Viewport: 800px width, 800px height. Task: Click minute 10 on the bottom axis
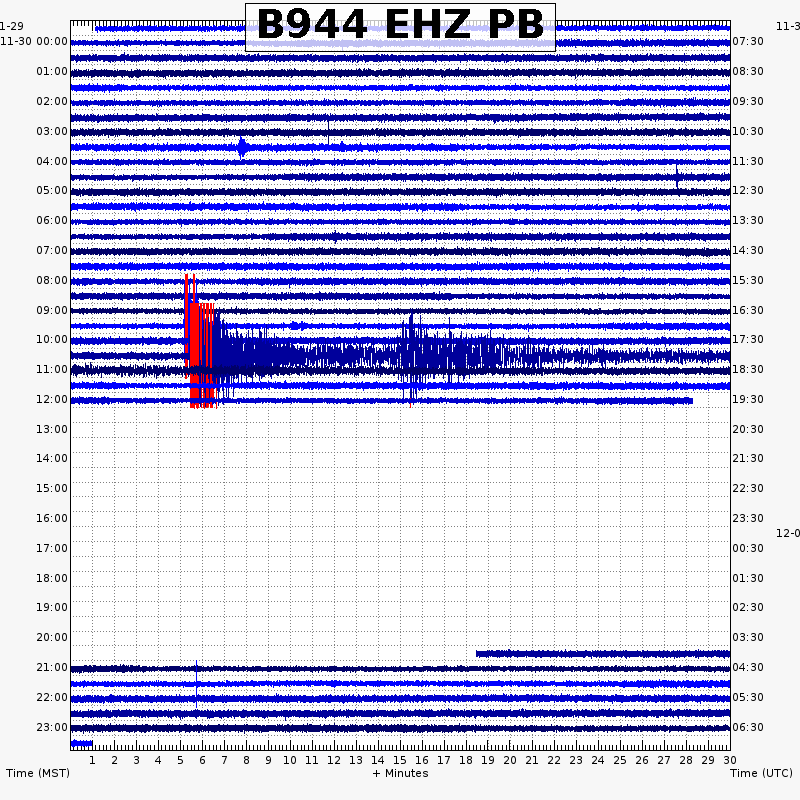click(x=290, y=760)
